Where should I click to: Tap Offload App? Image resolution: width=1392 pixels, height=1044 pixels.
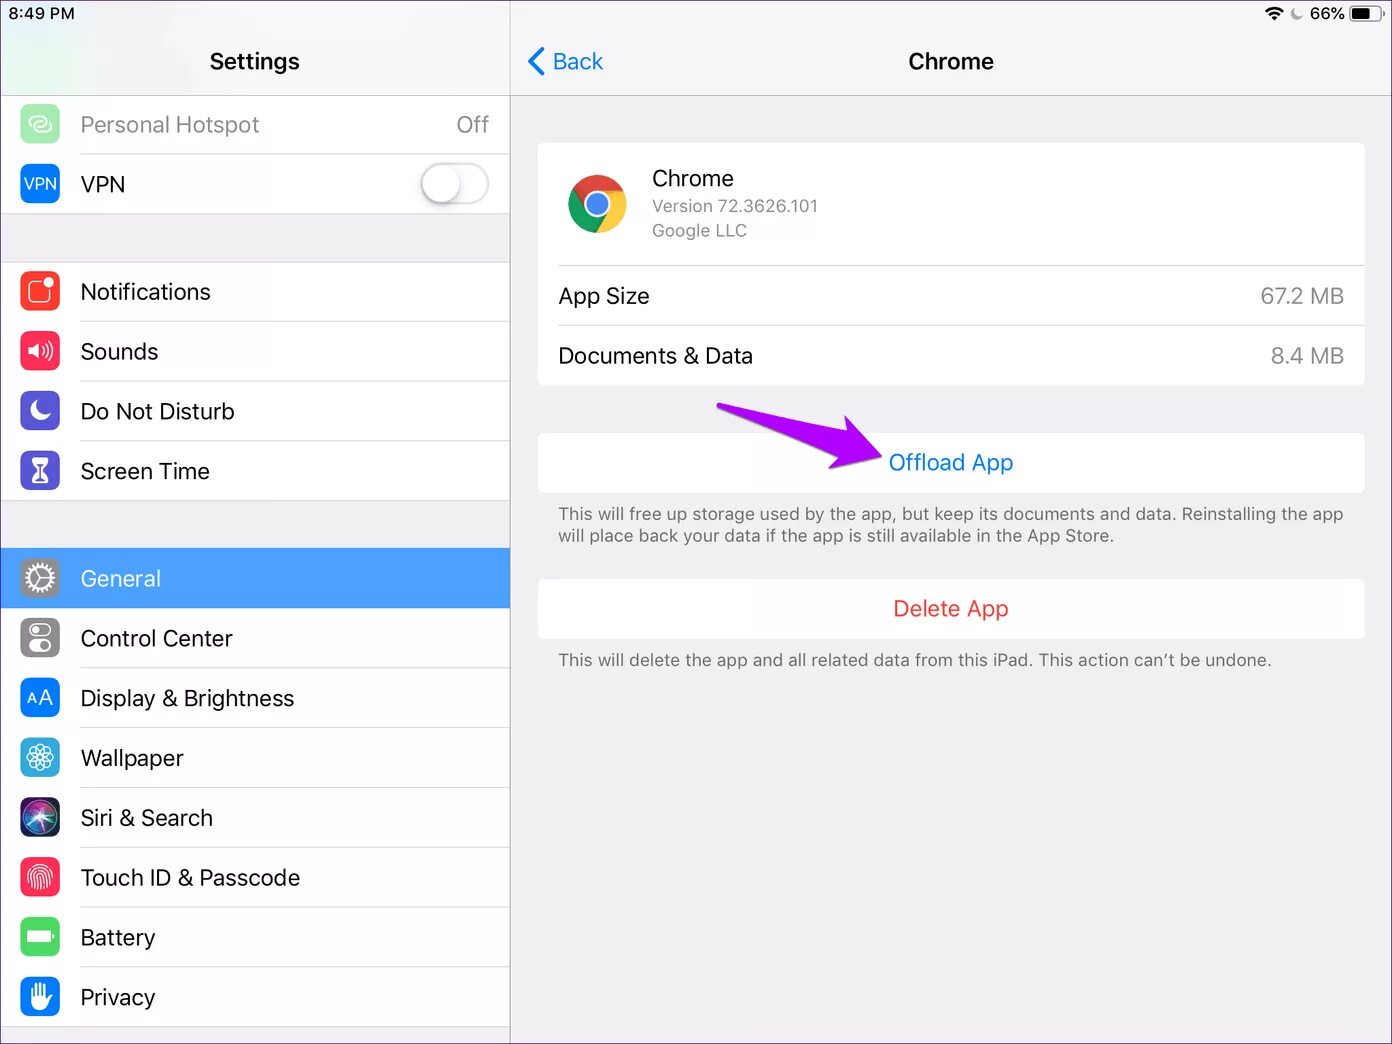point(951,462)
